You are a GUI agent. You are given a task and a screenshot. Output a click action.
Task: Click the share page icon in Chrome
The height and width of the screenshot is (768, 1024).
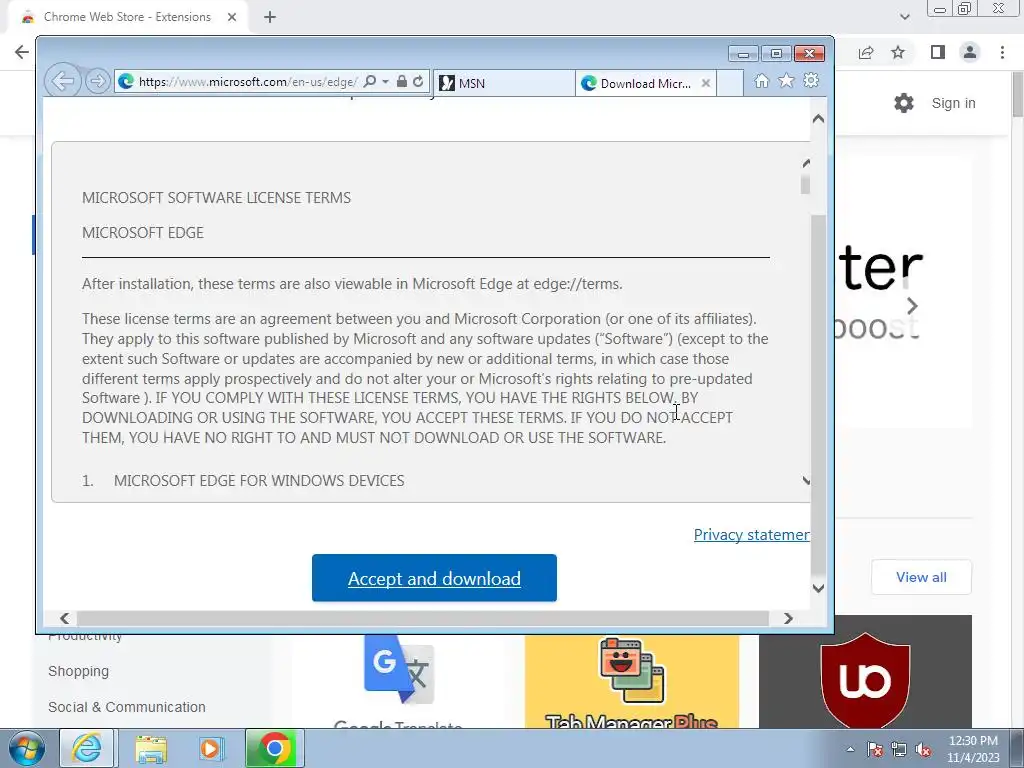pyautogui.click(x=867, y=52)
